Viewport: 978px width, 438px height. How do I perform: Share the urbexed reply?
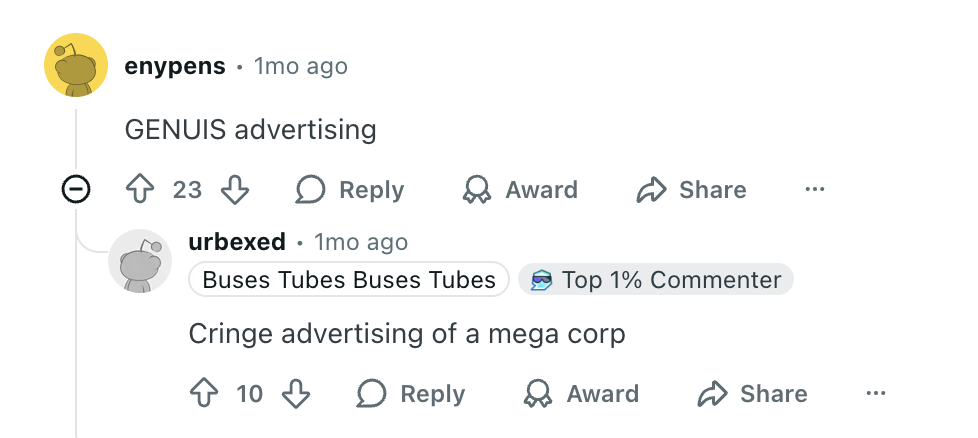pyautogui.click(x=753, y=394)
